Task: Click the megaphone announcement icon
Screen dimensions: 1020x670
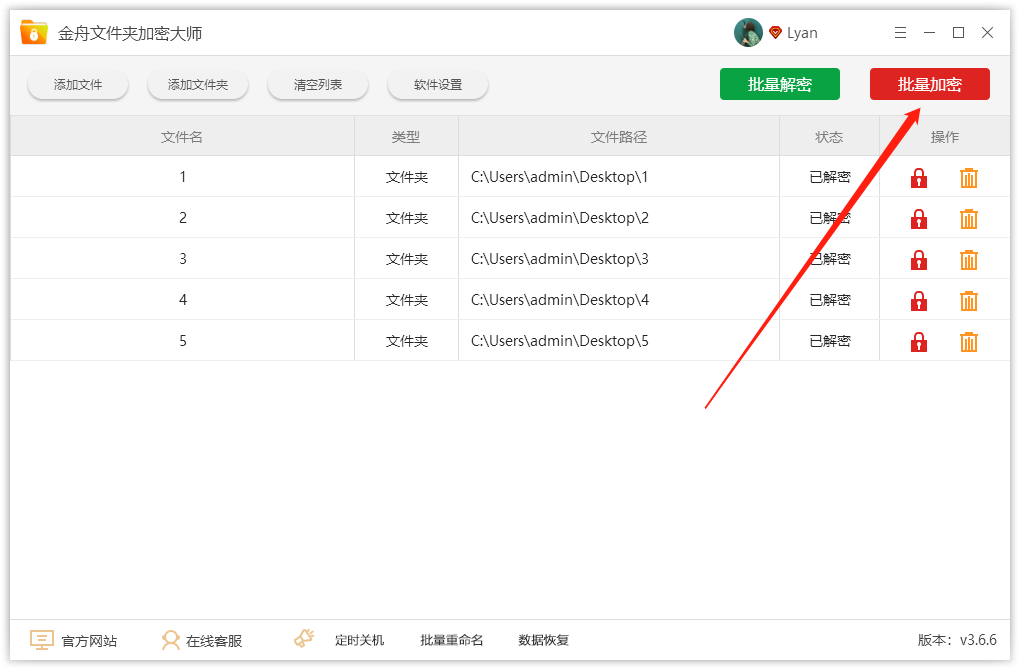Action: pos(304,638)
